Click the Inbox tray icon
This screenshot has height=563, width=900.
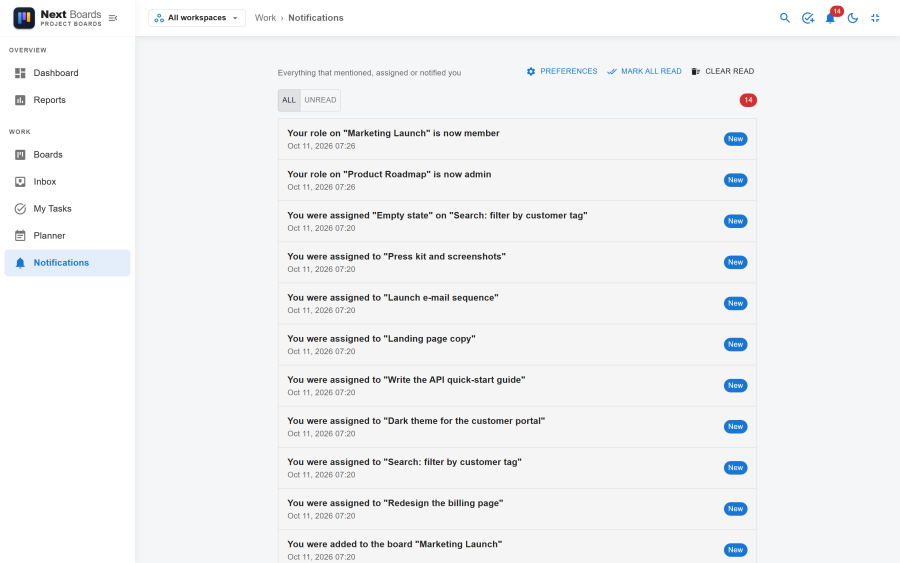[20, 181]
